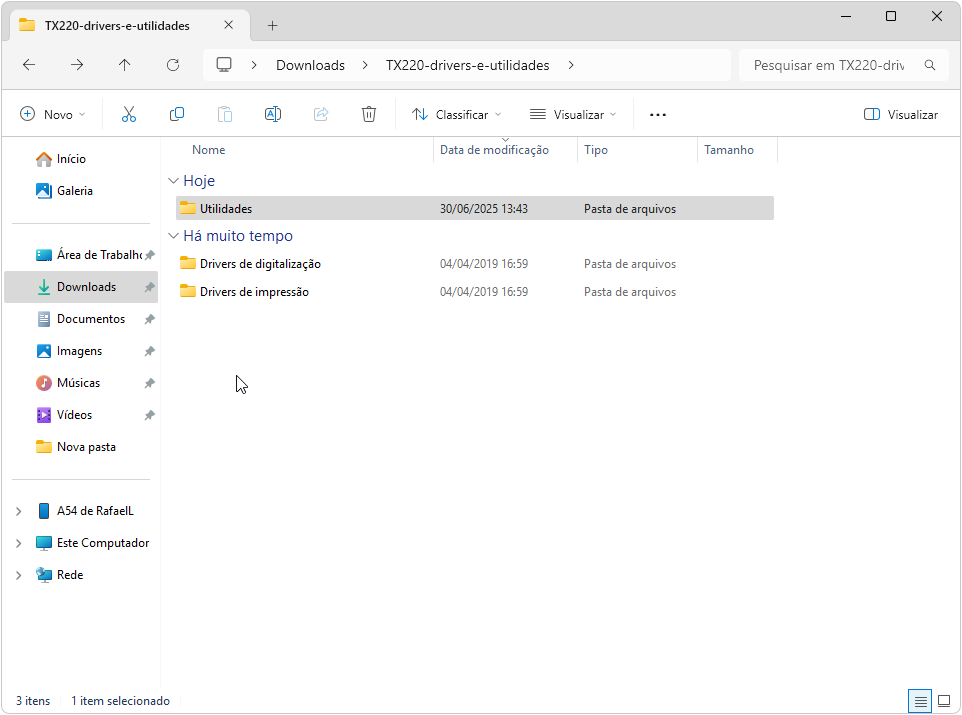Viewport: 962px width, 715px height.
Task: Click chevron after Downloads in breadcrumb
Action: [x=365, y=65]
